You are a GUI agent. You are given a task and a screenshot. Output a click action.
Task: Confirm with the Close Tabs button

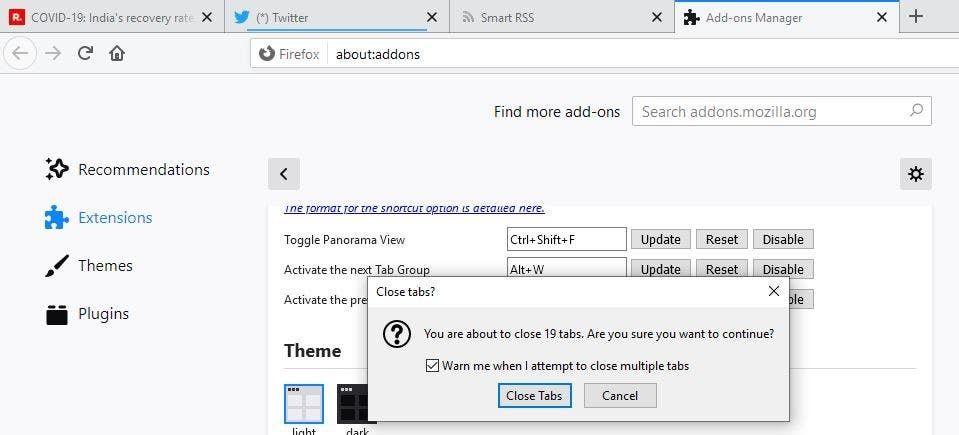[535, 396]
